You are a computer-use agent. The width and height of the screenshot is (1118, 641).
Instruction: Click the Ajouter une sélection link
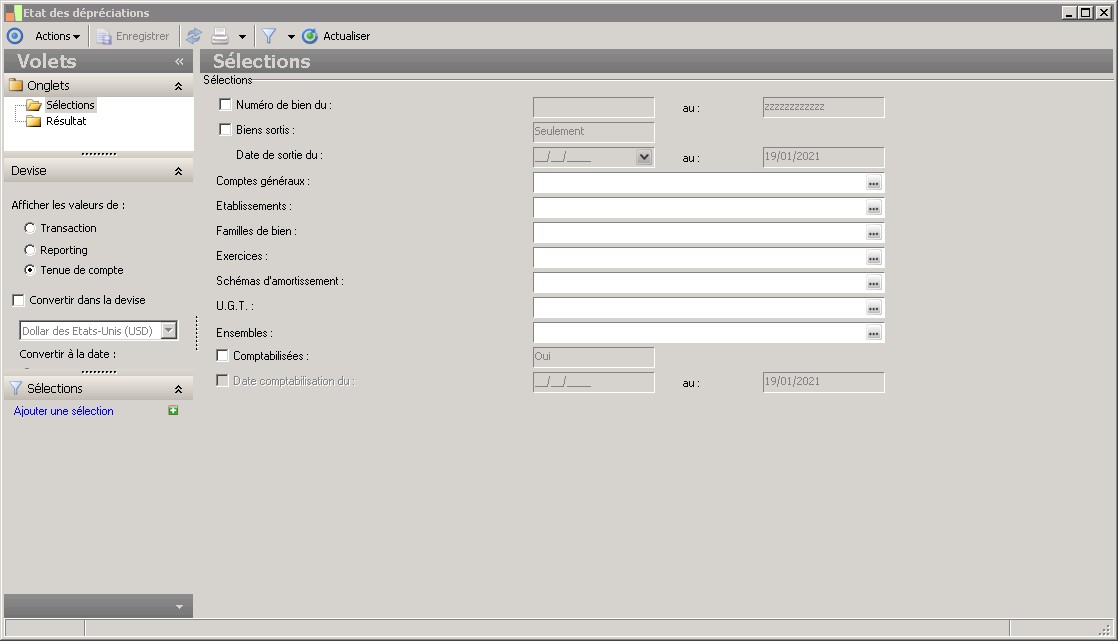[64, 411]
